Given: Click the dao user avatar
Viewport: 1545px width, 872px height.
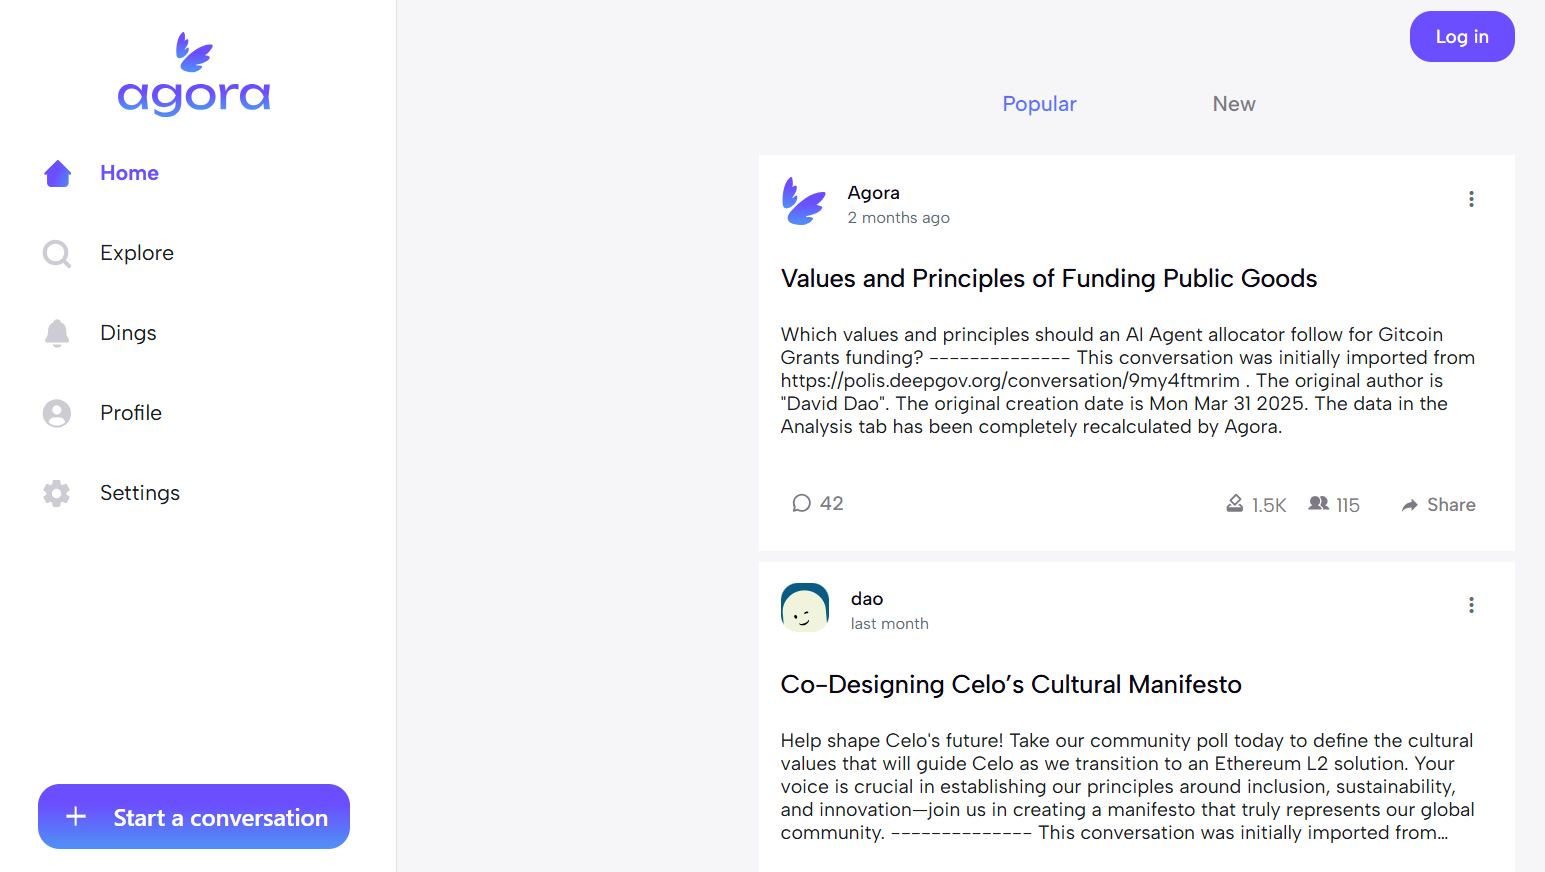Looking at the screenshot, I should tap(805, 607).
